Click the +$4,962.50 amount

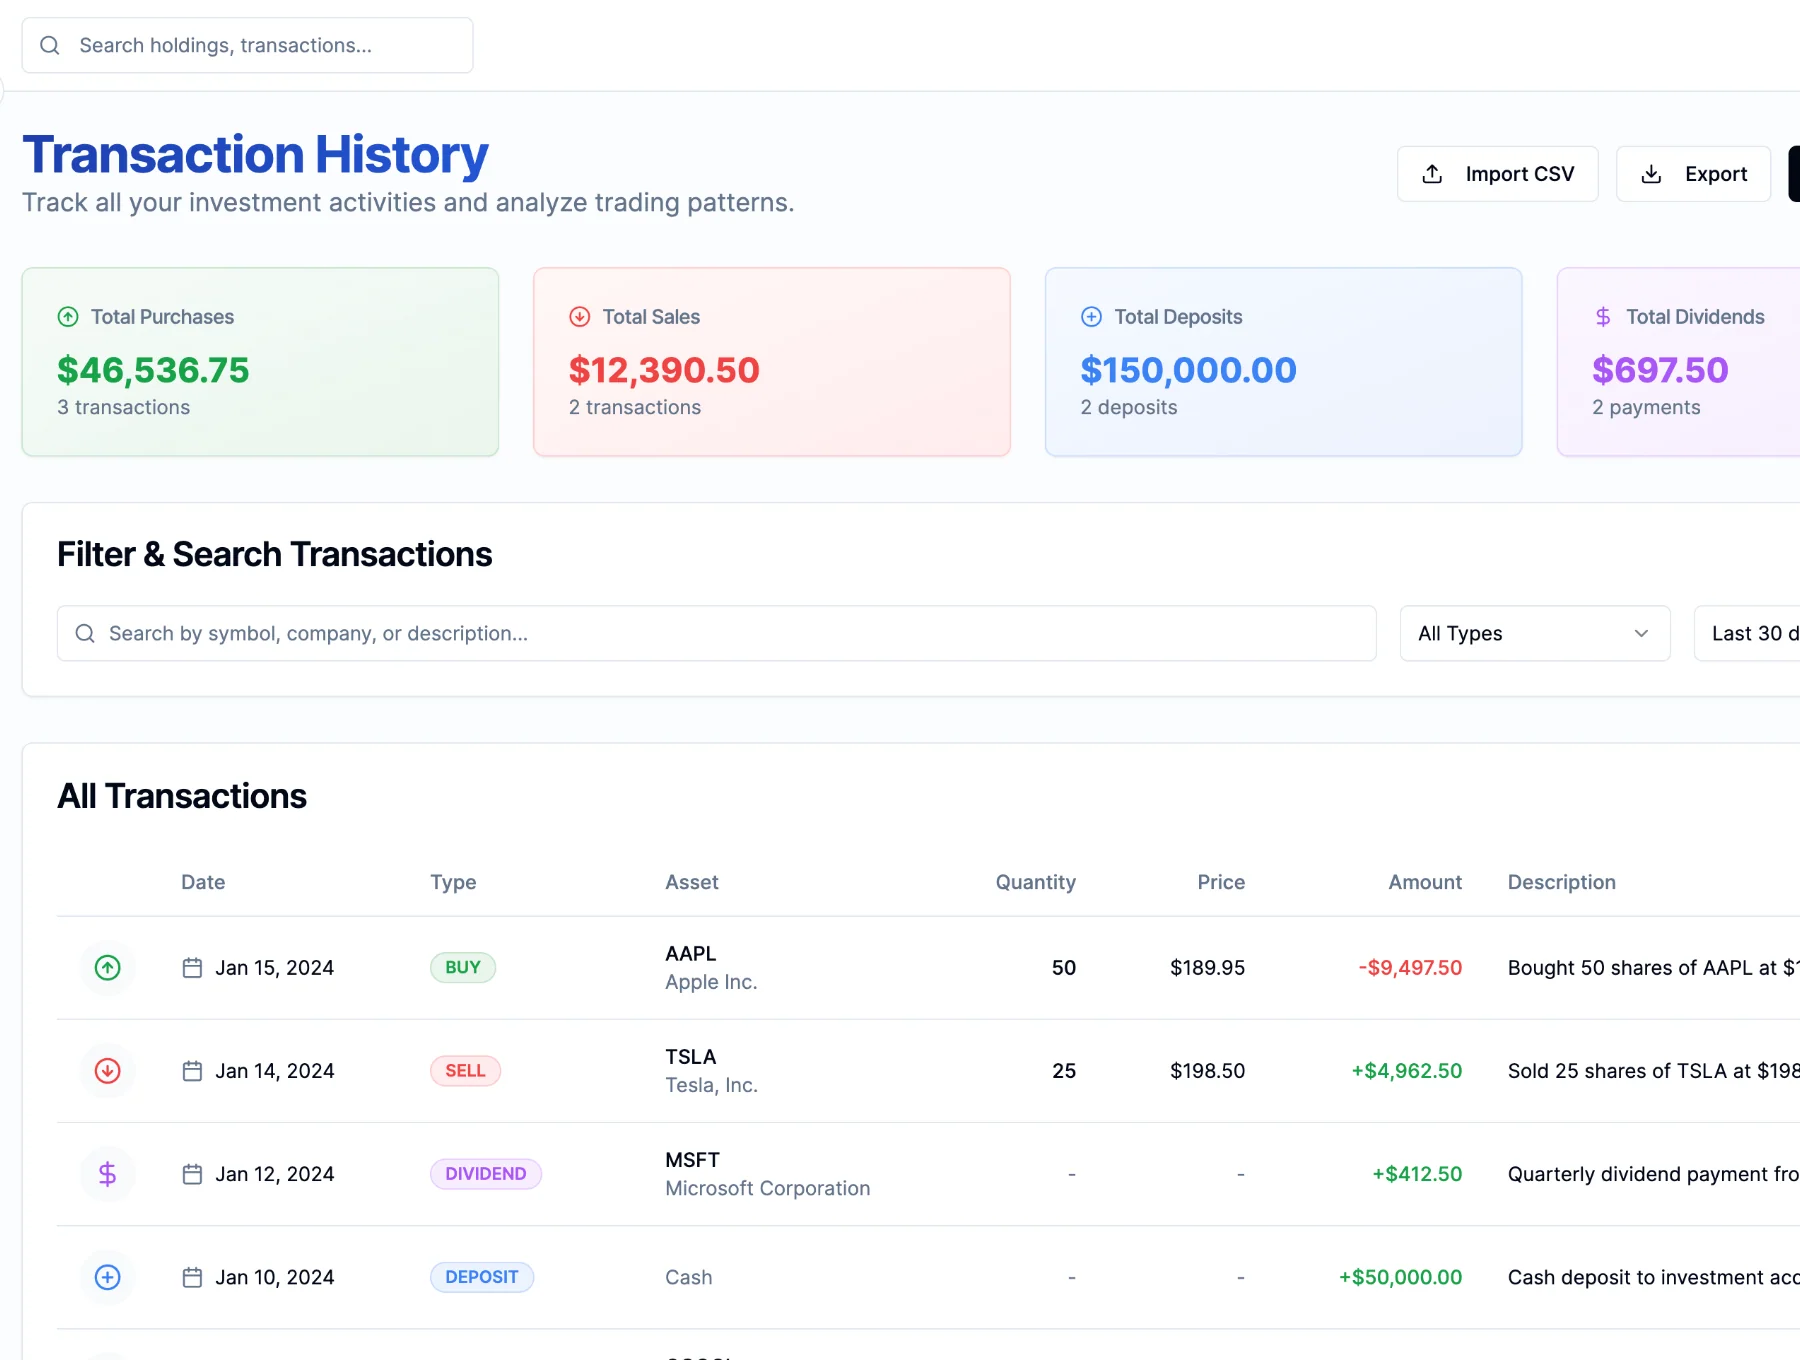pos(1407,1070)
